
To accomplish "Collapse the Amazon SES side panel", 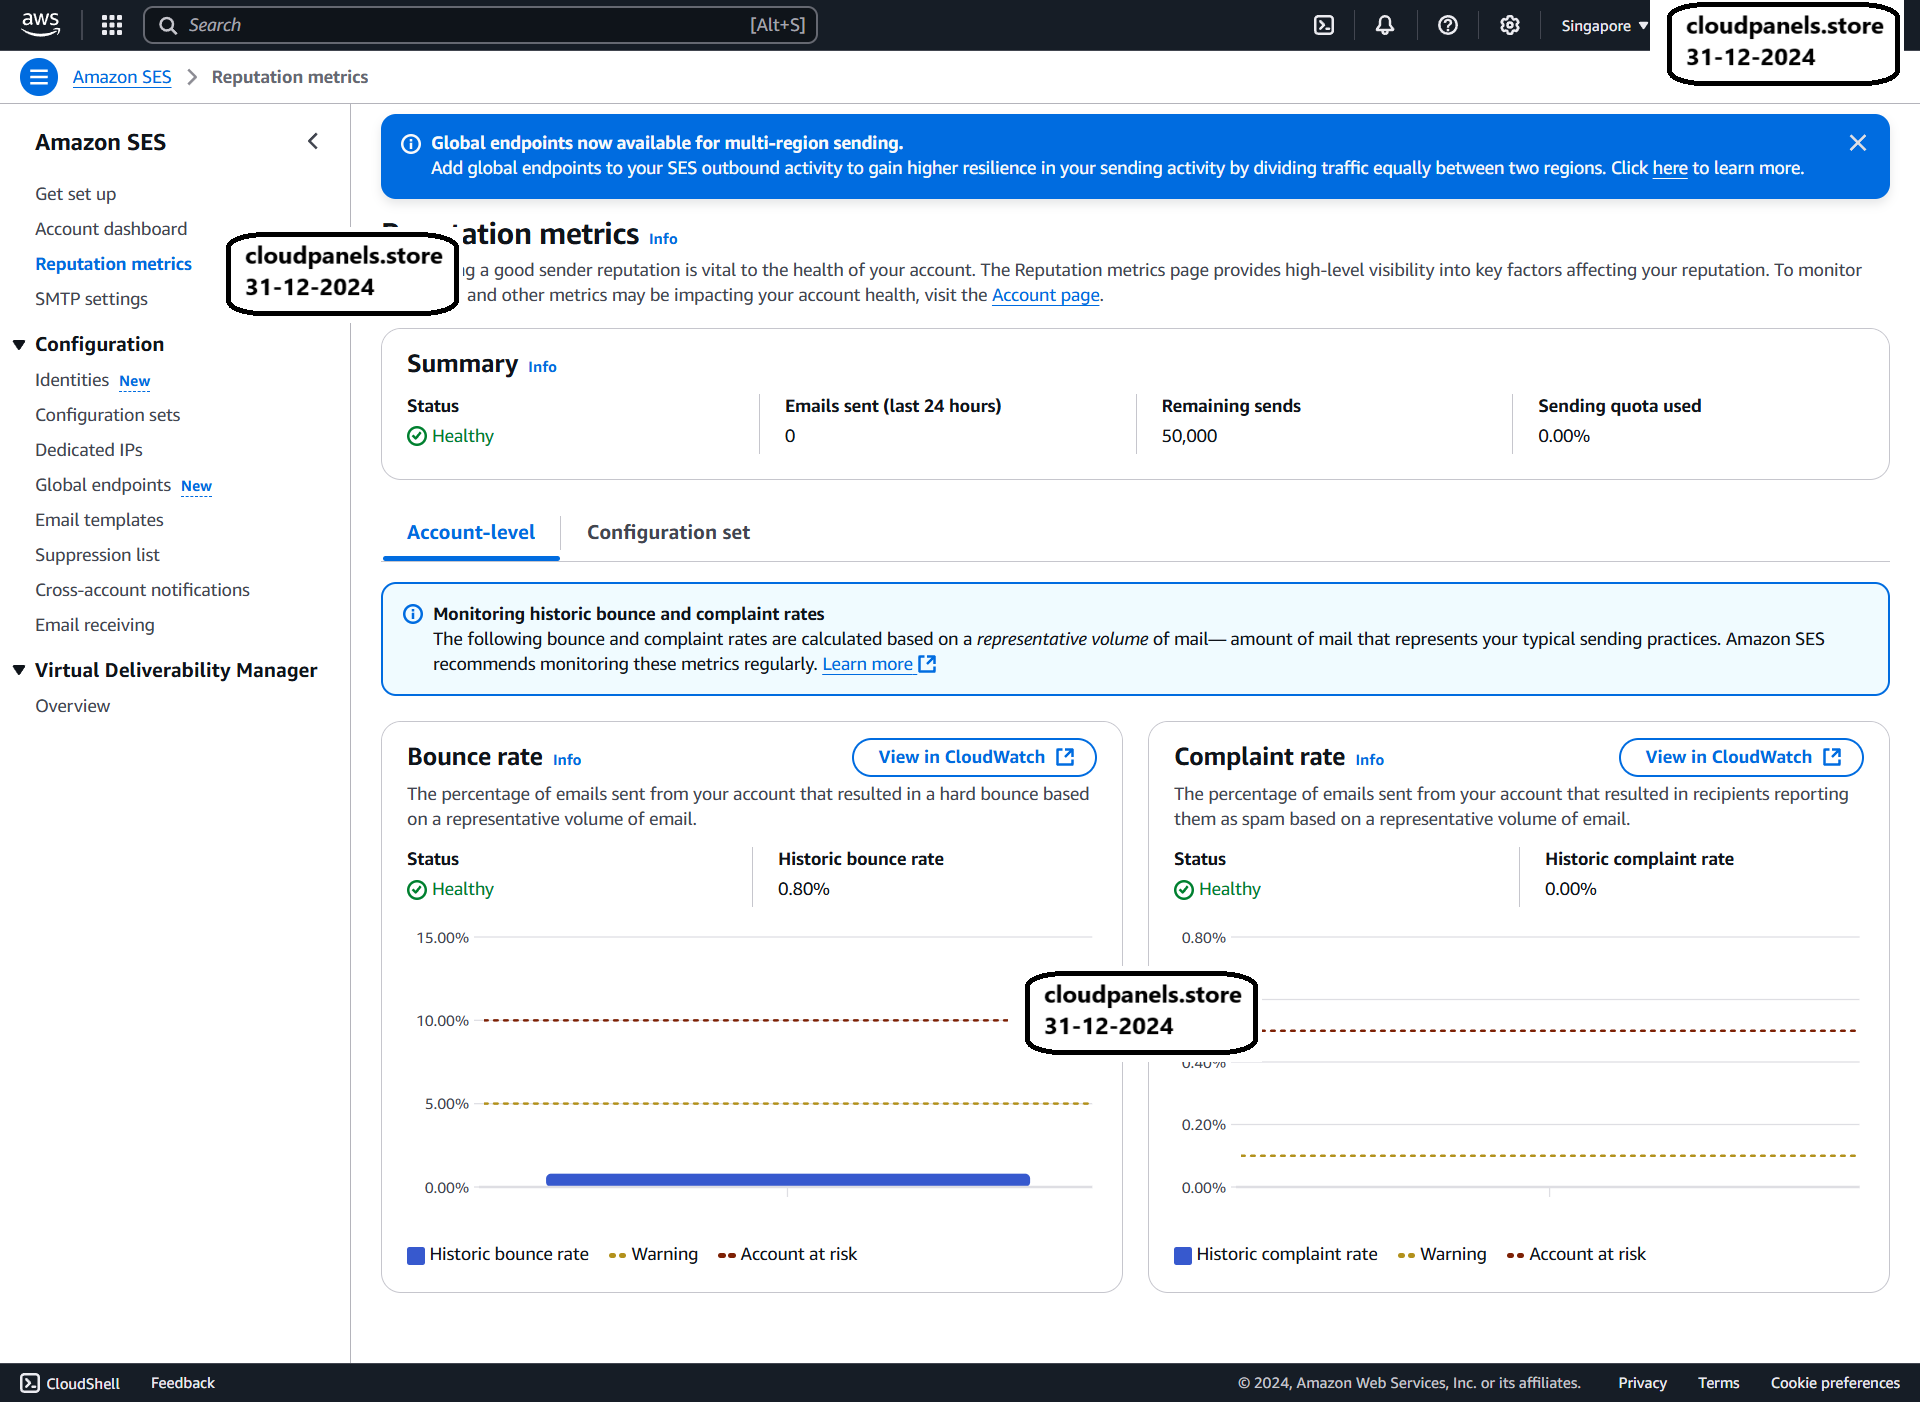I will pyautogui.click(x=313, y=141).
